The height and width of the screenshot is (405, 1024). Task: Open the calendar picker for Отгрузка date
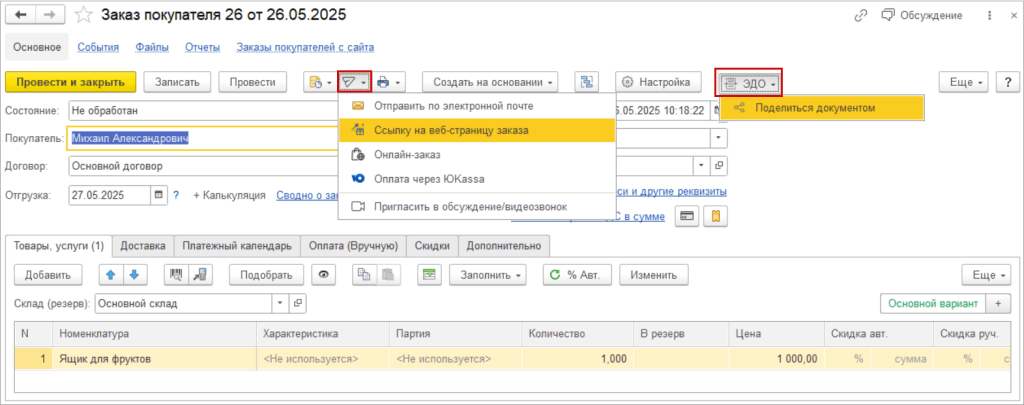159,195
